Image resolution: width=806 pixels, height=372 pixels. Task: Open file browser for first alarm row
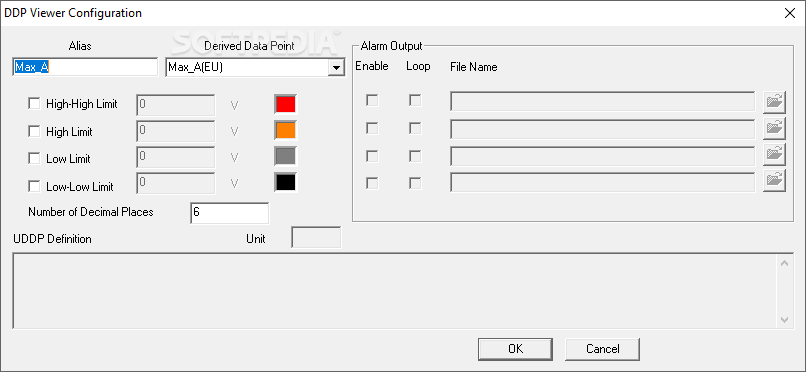(774, 101)
